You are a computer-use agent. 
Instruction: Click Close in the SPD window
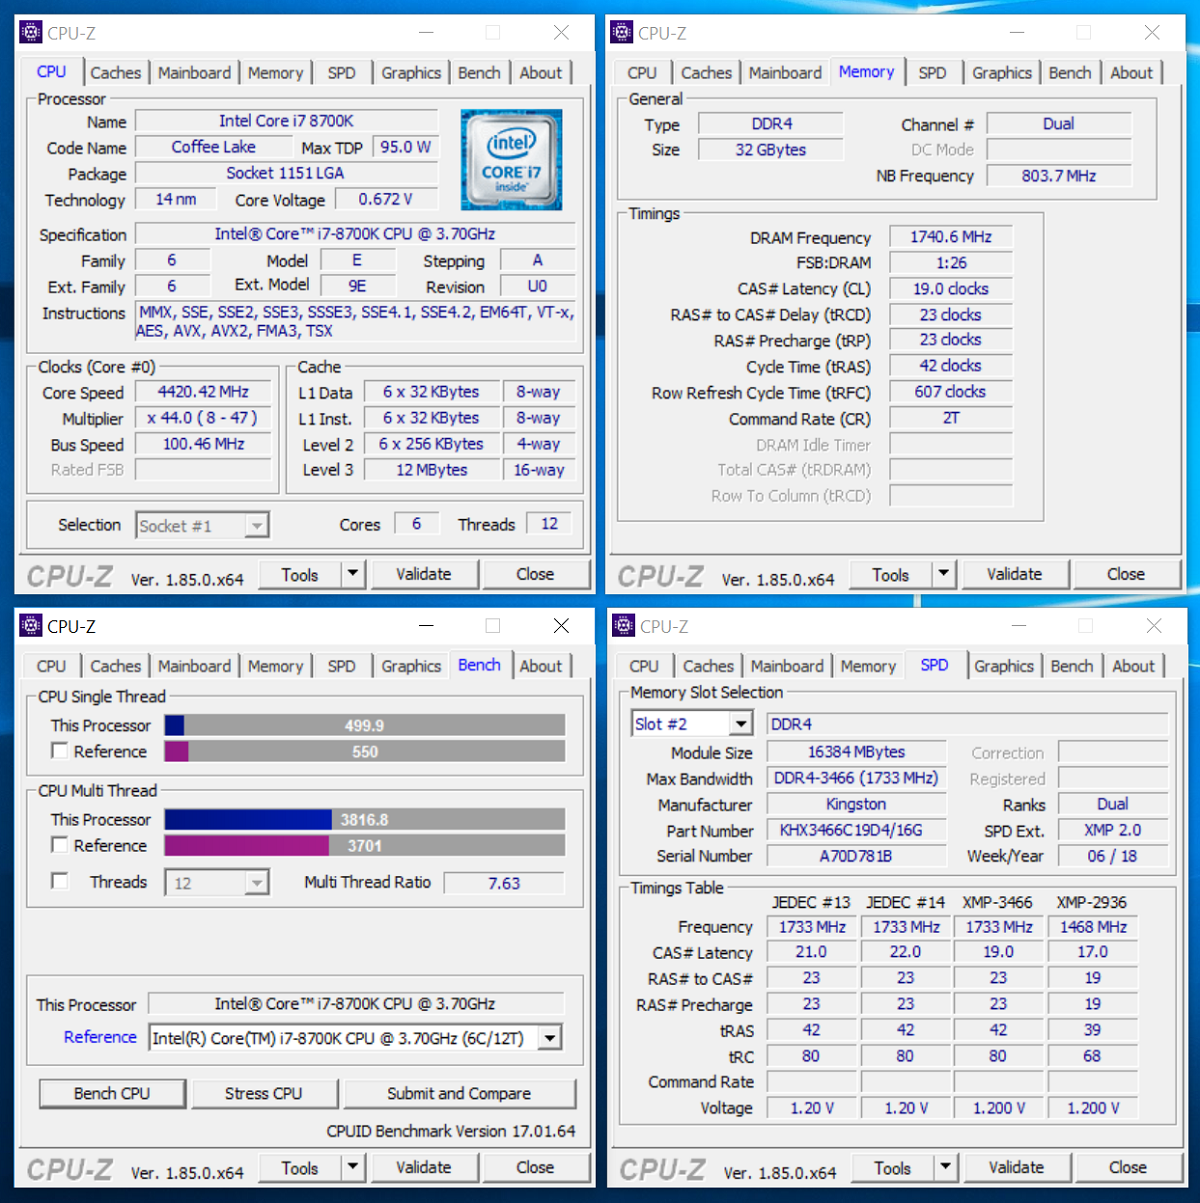coord(1128,1167)
